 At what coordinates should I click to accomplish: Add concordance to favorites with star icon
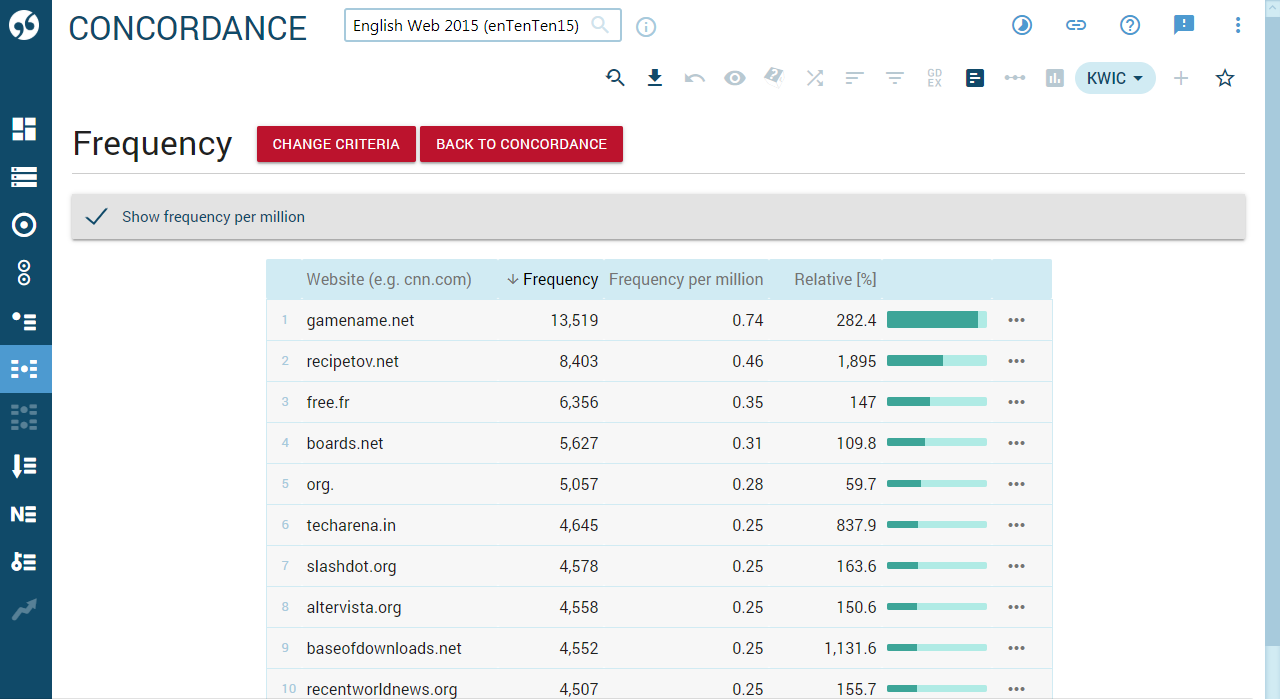[x=1225, y=78]
